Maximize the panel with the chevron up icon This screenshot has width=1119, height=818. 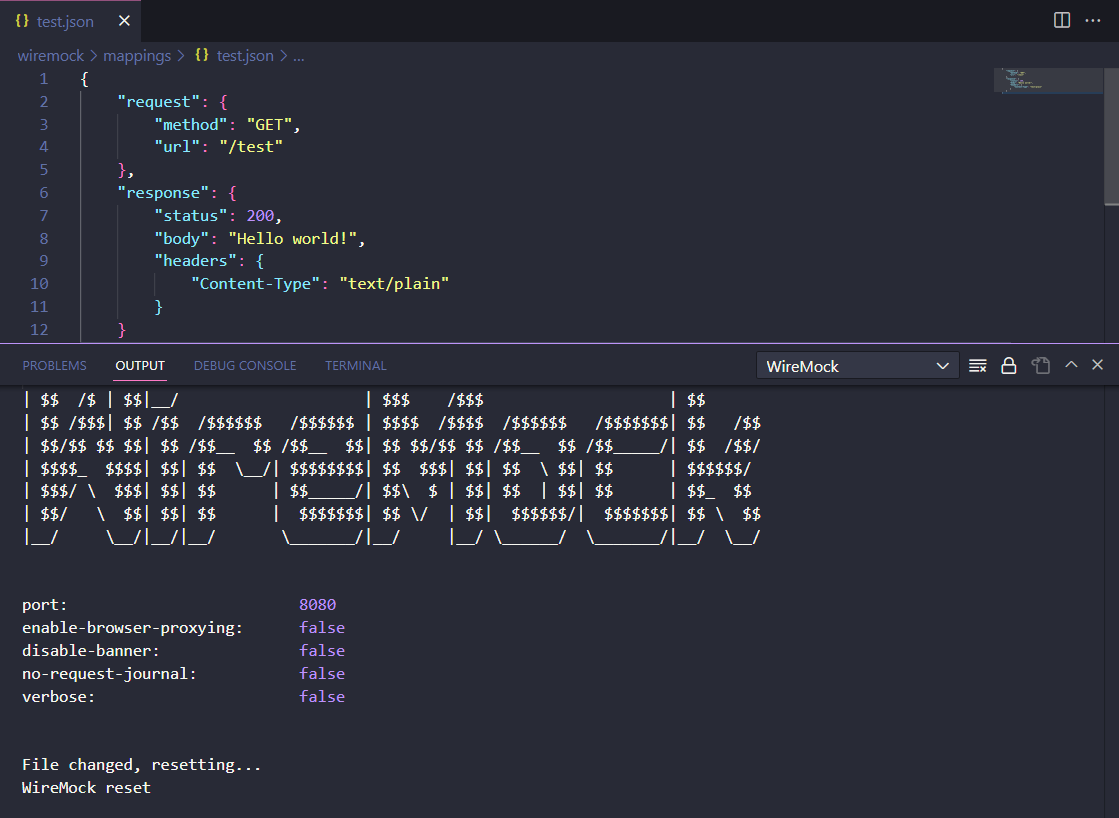point(1071,365)
